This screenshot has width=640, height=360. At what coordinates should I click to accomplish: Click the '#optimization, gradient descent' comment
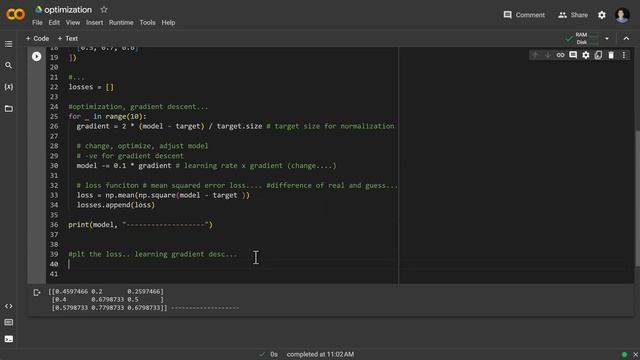coord(138,107)
